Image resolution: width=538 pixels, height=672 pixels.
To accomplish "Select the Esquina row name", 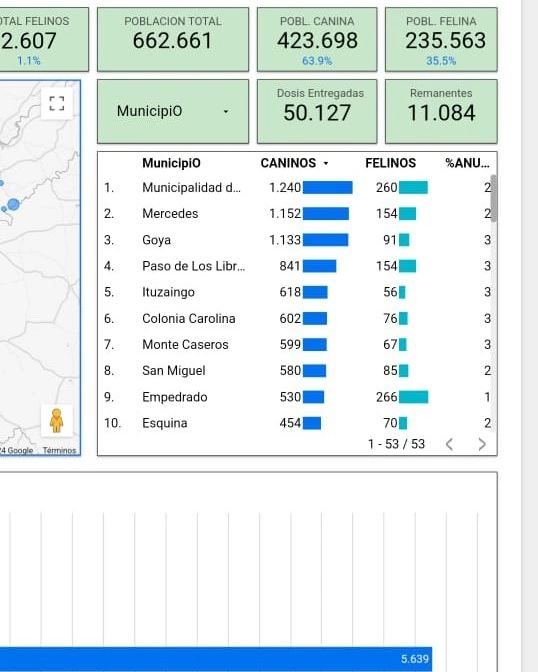I will [165, 423].
